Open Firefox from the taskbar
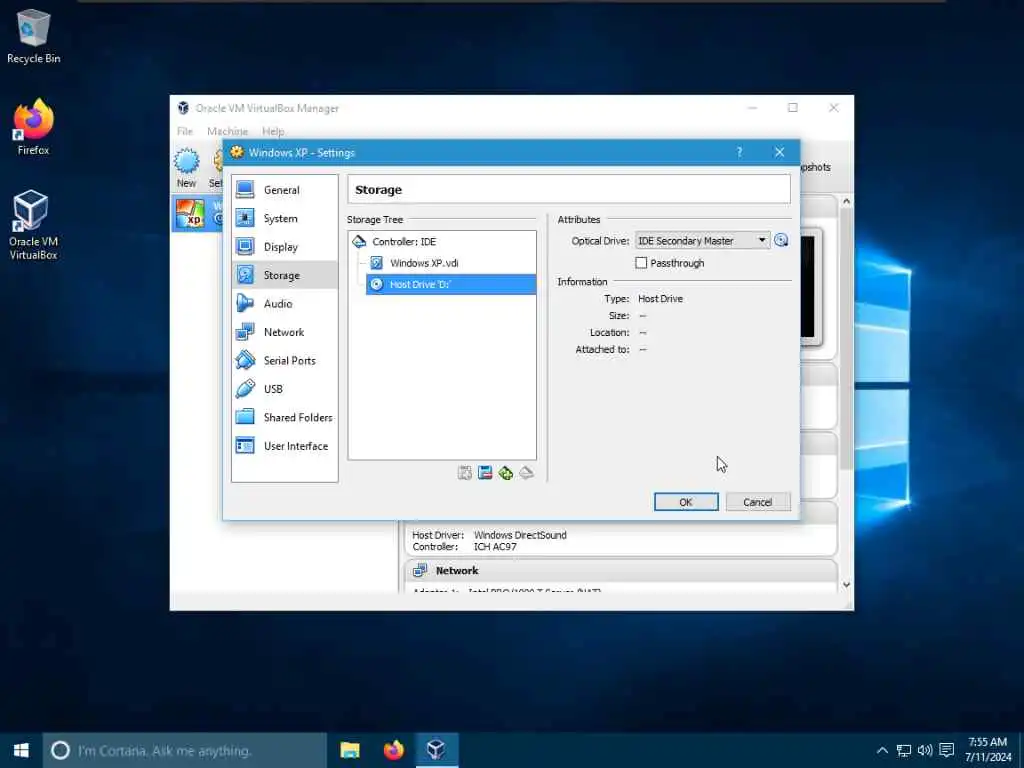 point(393,750)
